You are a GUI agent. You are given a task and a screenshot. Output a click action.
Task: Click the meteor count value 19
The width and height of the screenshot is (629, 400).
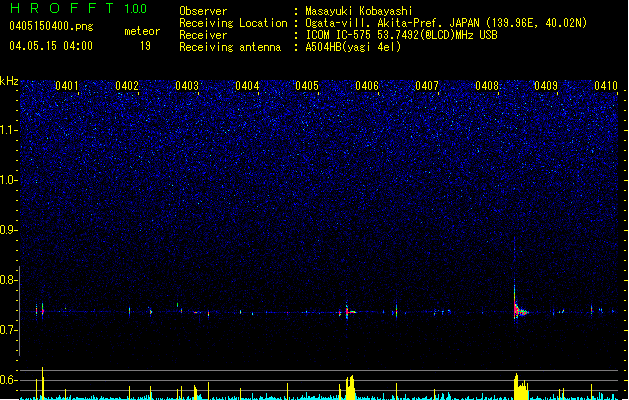(145, 46)
